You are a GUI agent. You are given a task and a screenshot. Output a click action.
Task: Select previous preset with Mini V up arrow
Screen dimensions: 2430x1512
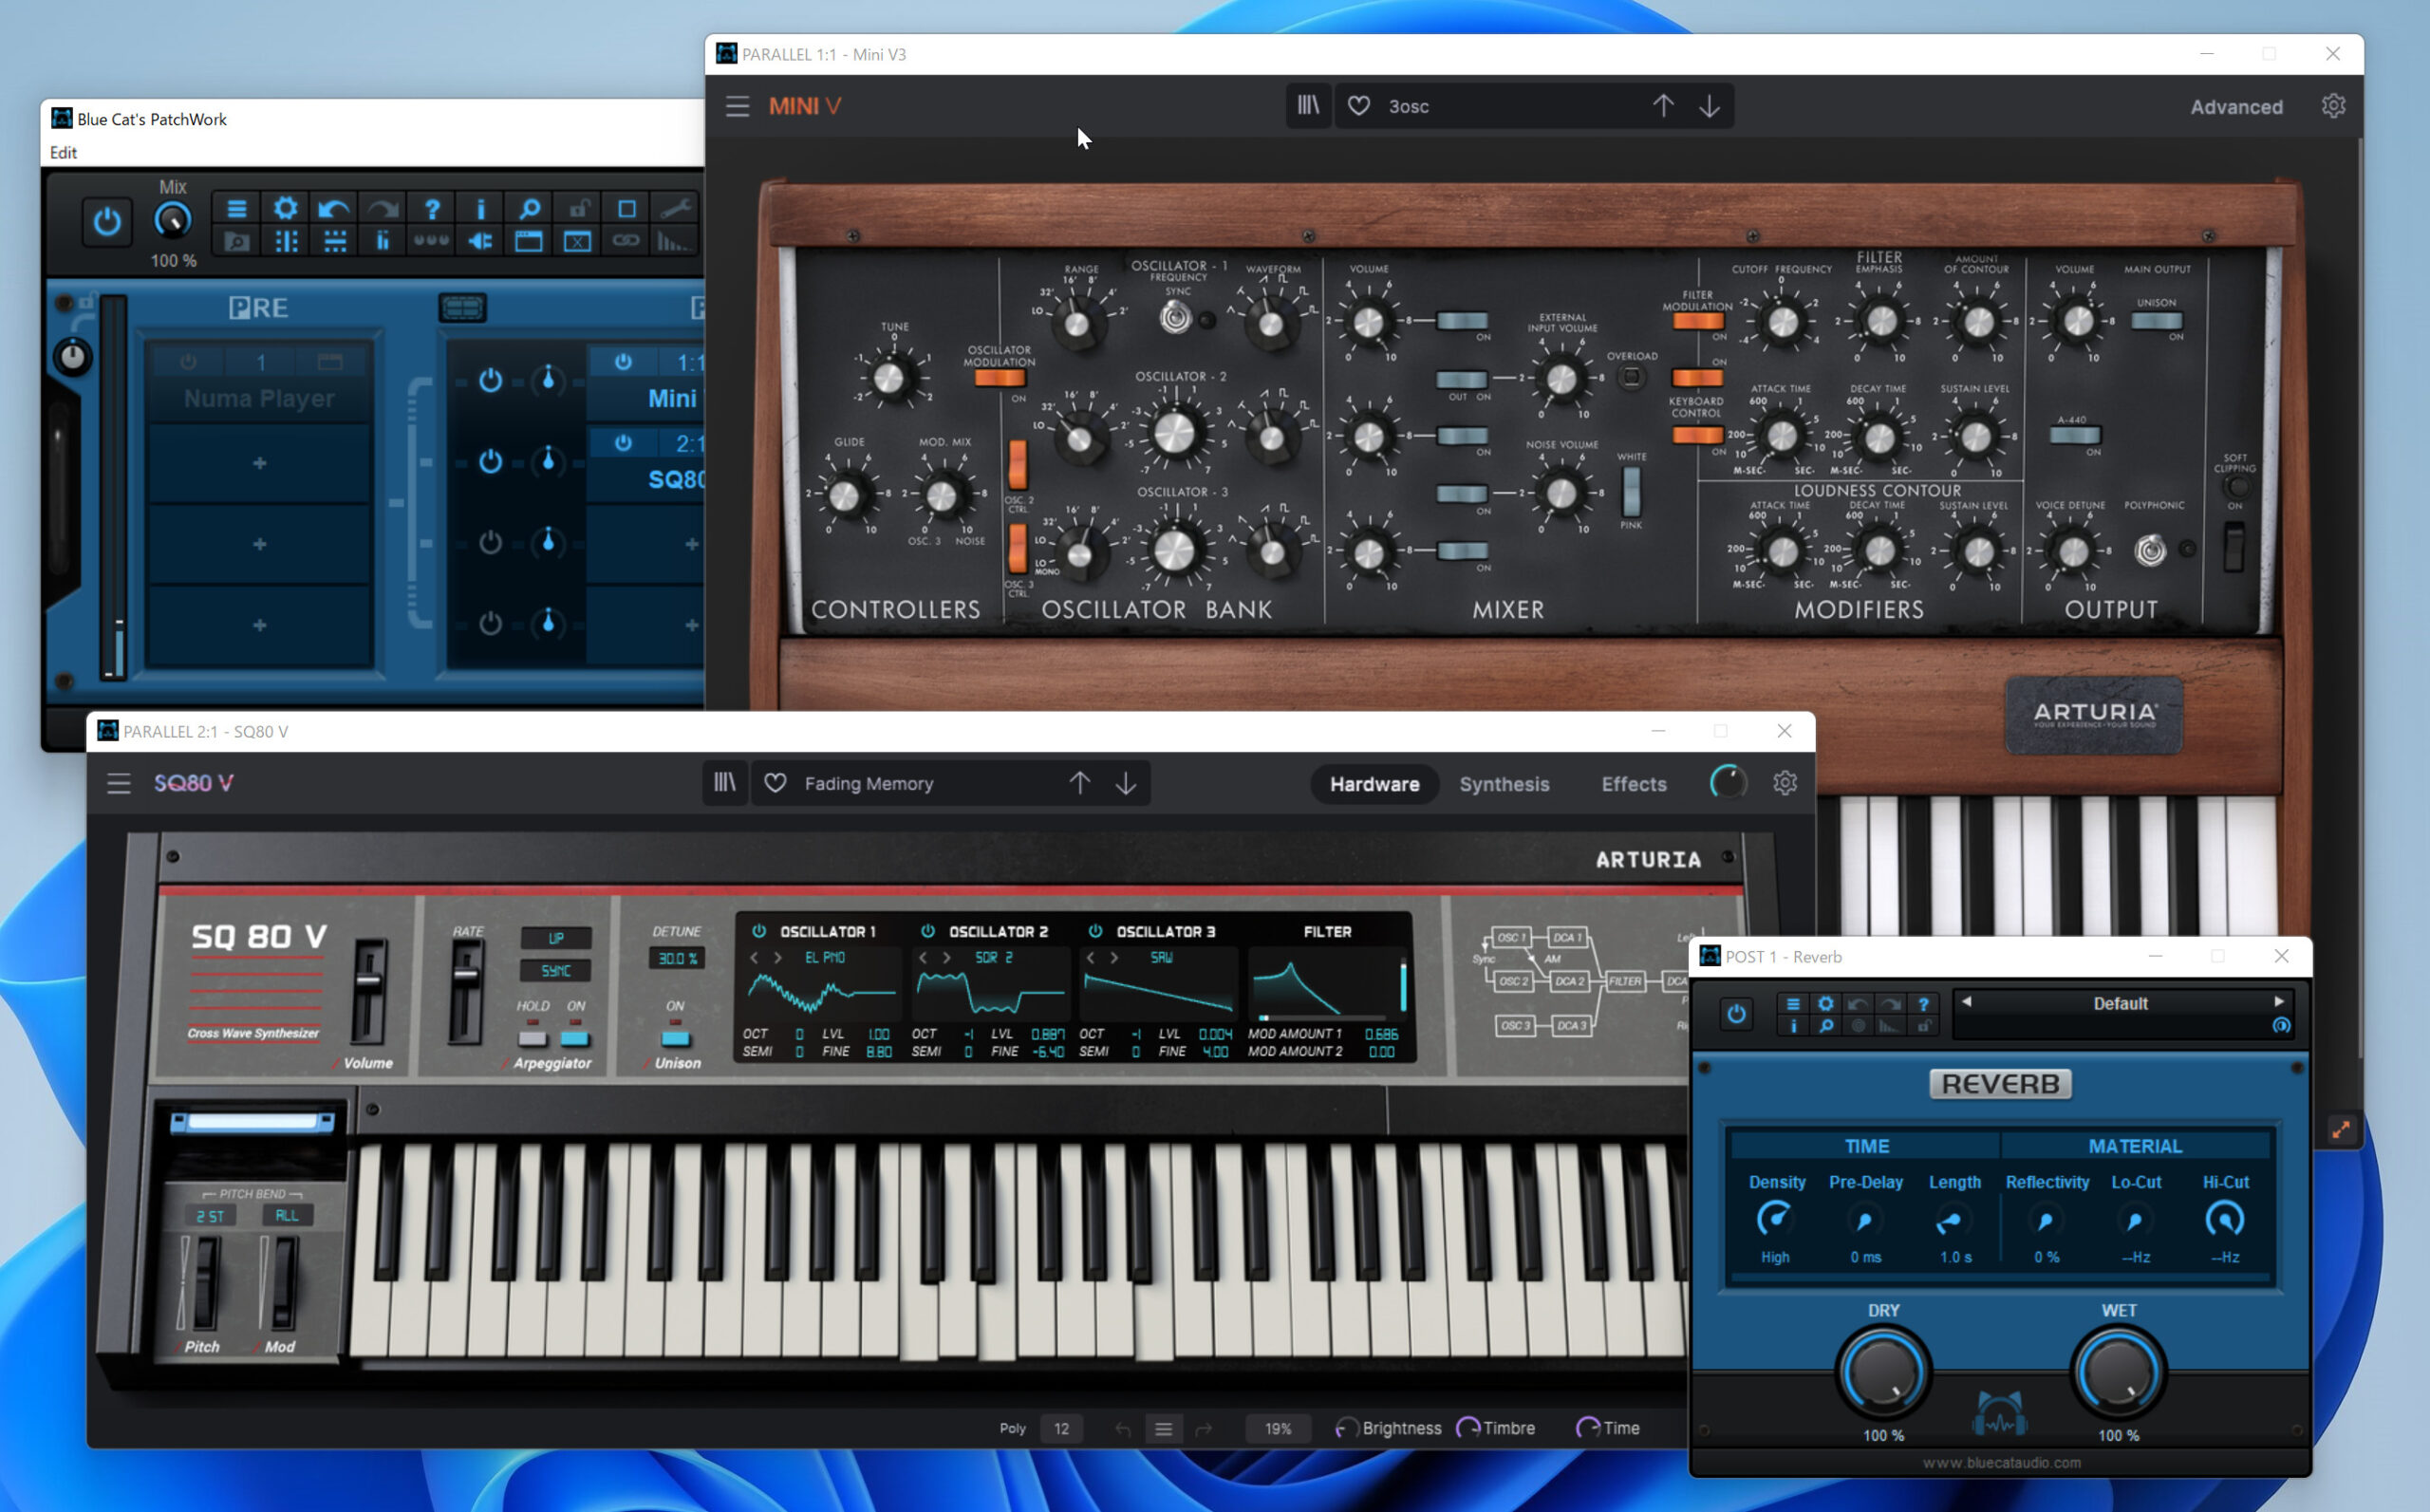pos(1663,105)
